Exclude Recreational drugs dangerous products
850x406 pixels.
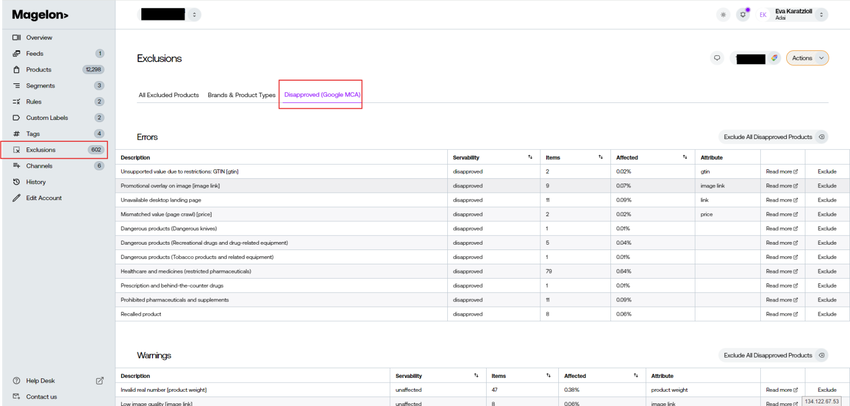pos(827,243)
